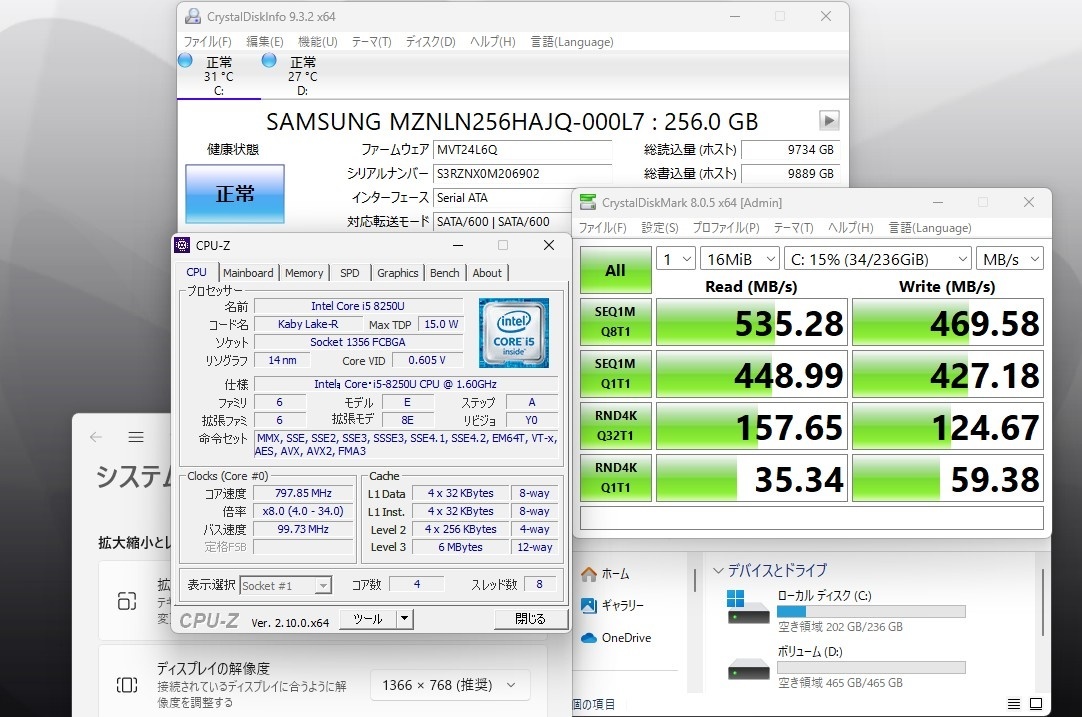Click the 469.58 sequential write result

click(948, 322)
